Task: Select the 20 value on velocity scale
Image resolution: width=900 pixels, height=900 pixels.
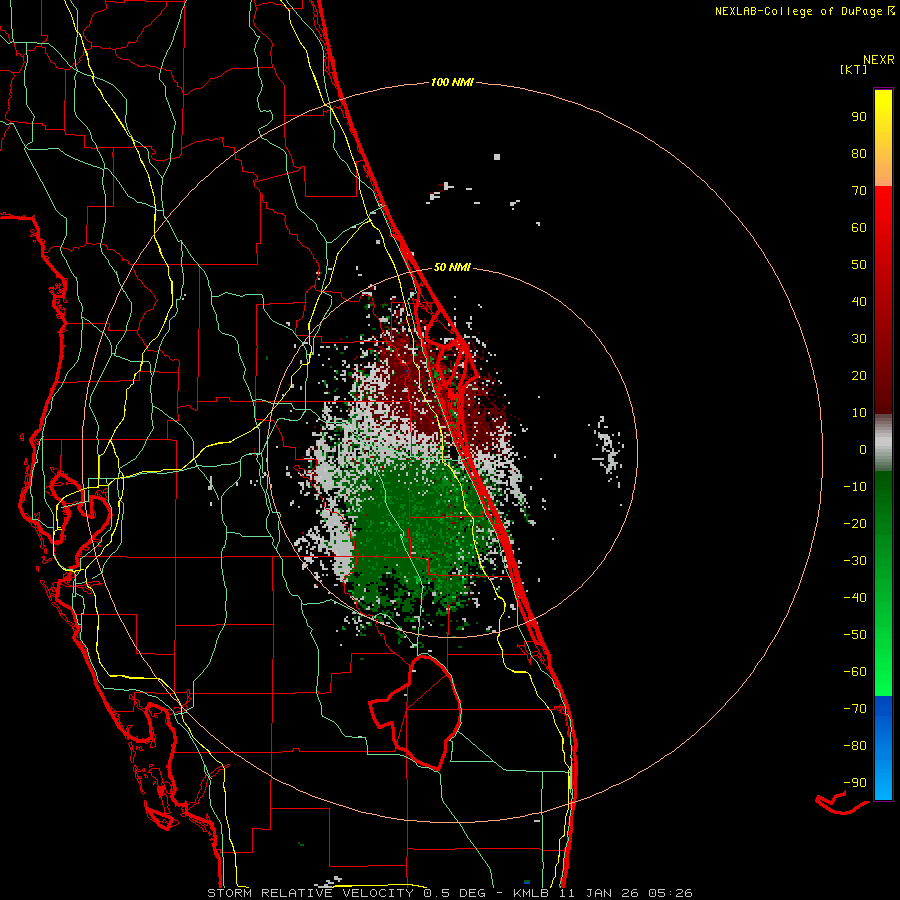Action: (859, 375)
